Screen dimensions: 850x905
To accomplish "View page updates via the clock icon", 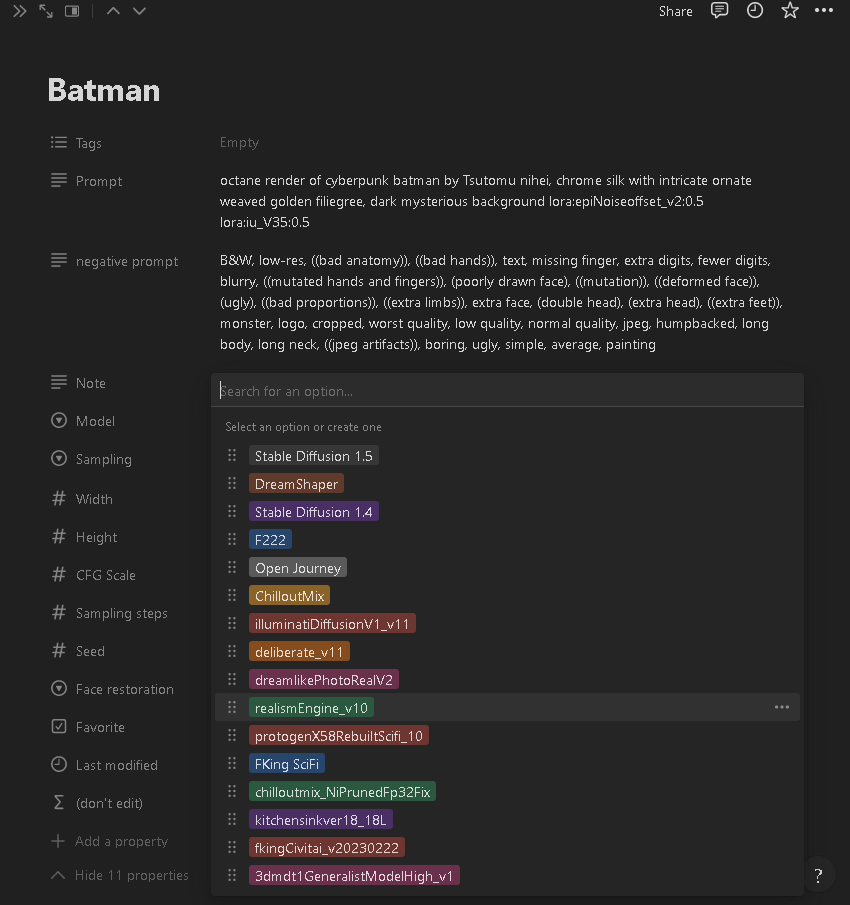I will (x=755, y=11).
